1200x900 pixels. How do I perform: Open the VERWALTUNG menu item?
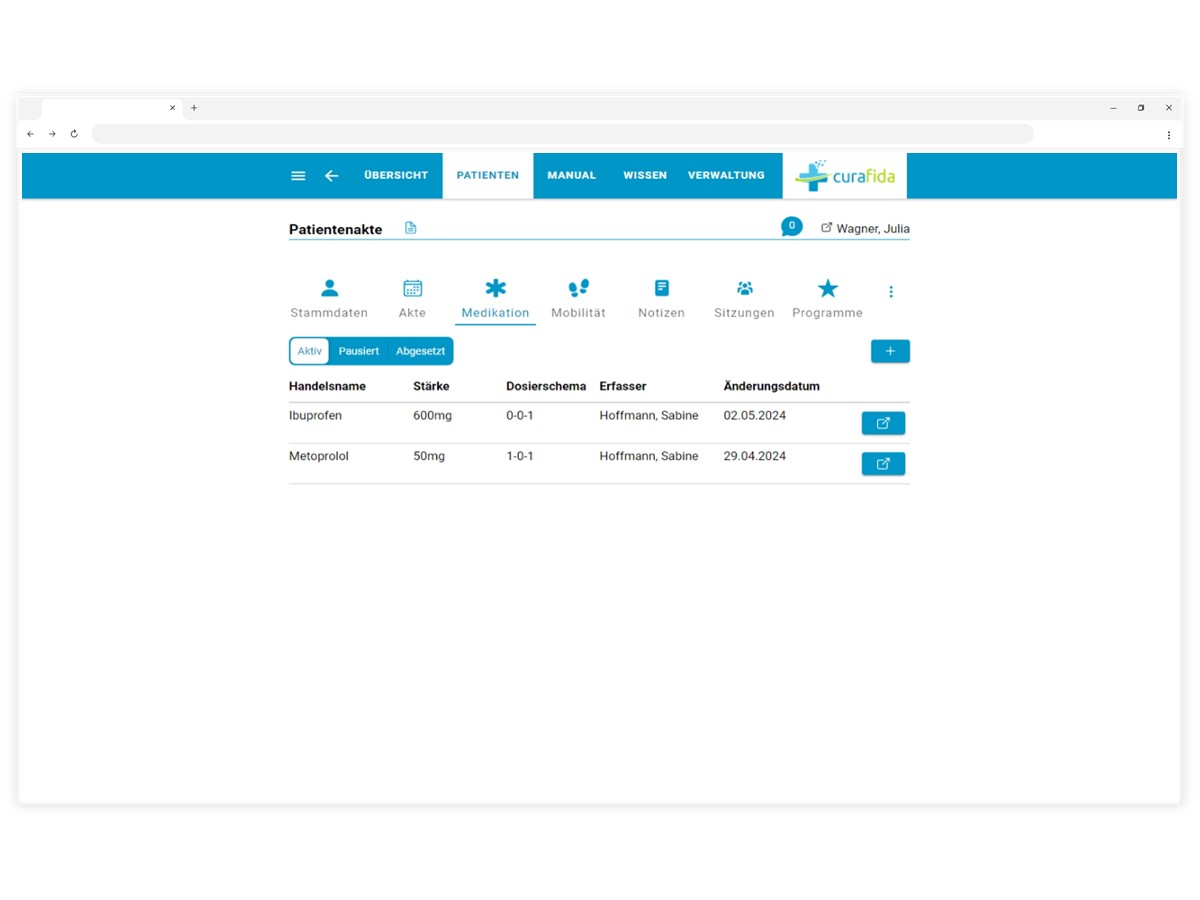(x=726, y=175)
